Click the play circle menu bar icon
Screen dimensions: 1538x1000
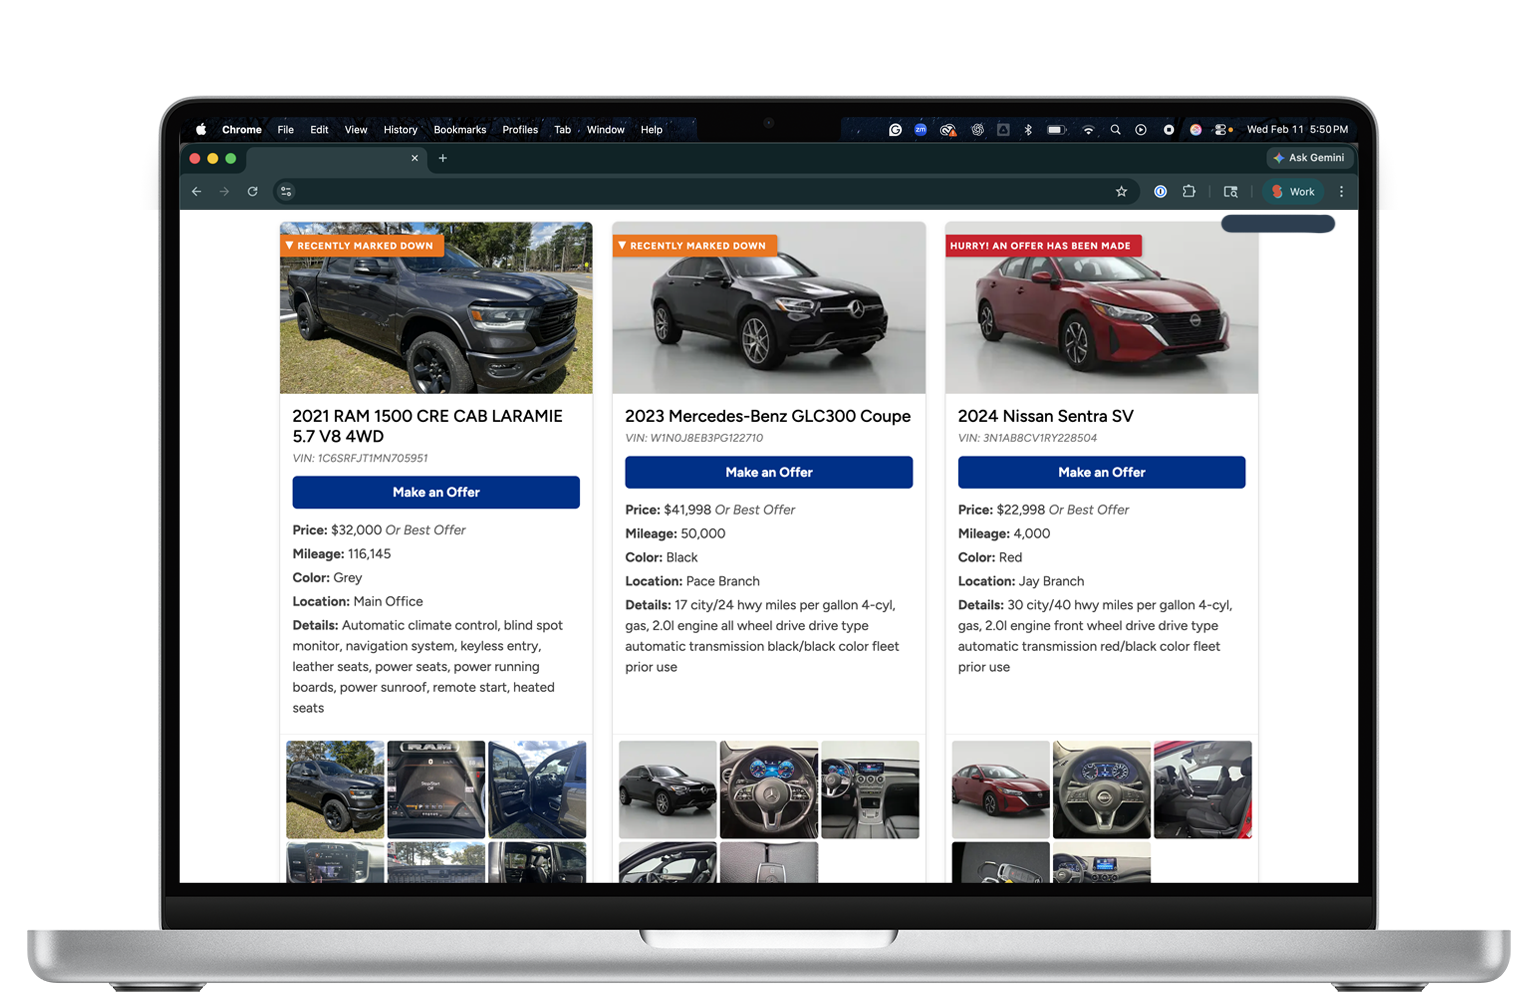(1141, 130)
